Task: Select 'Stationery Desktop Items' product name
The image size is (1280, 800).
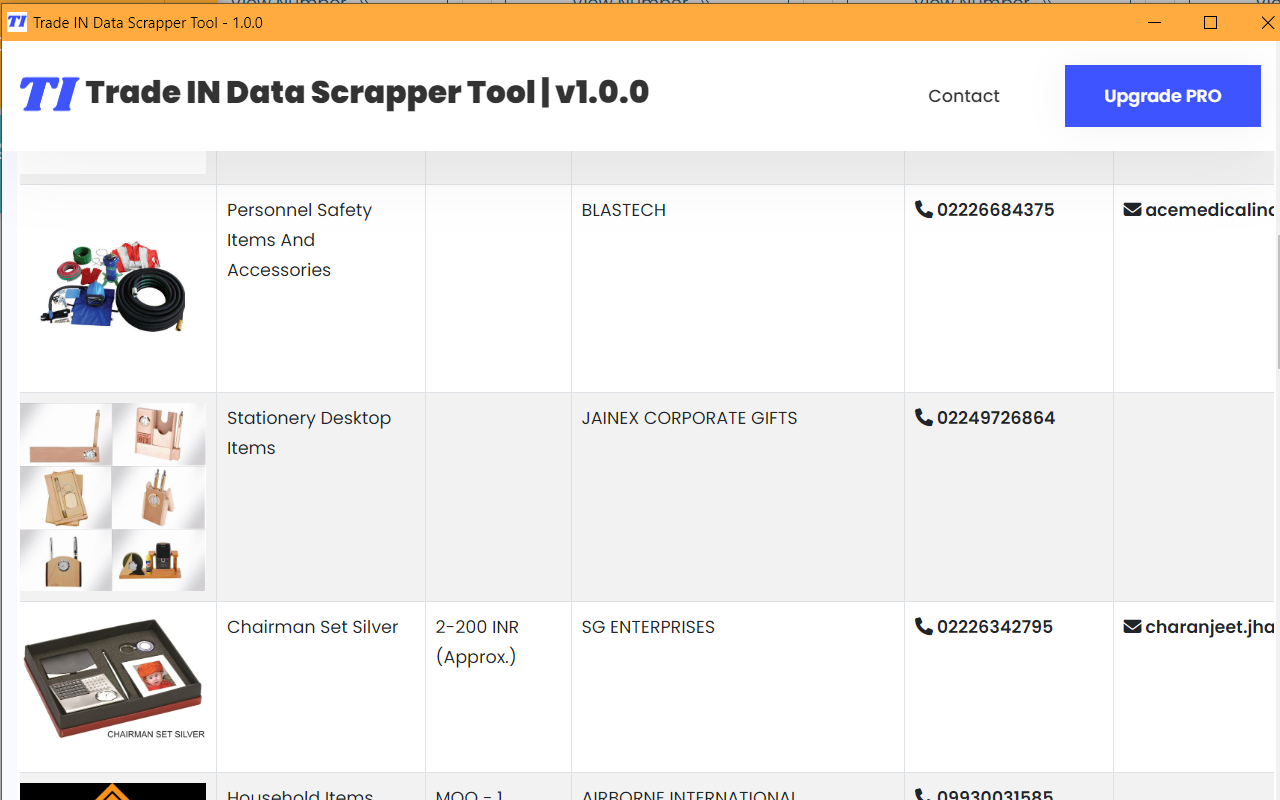Action: 309,432
